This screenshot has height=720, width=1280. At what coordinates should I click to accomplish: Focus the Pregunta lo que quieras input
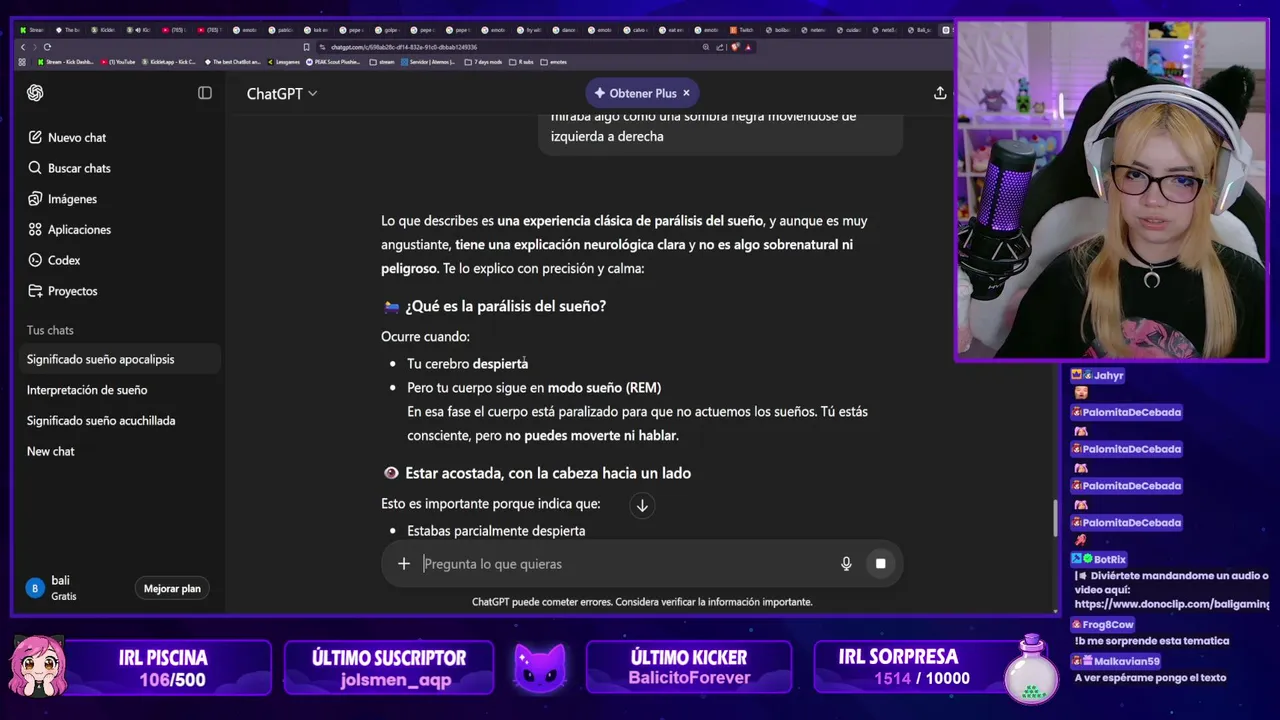(x=625, y=564)
